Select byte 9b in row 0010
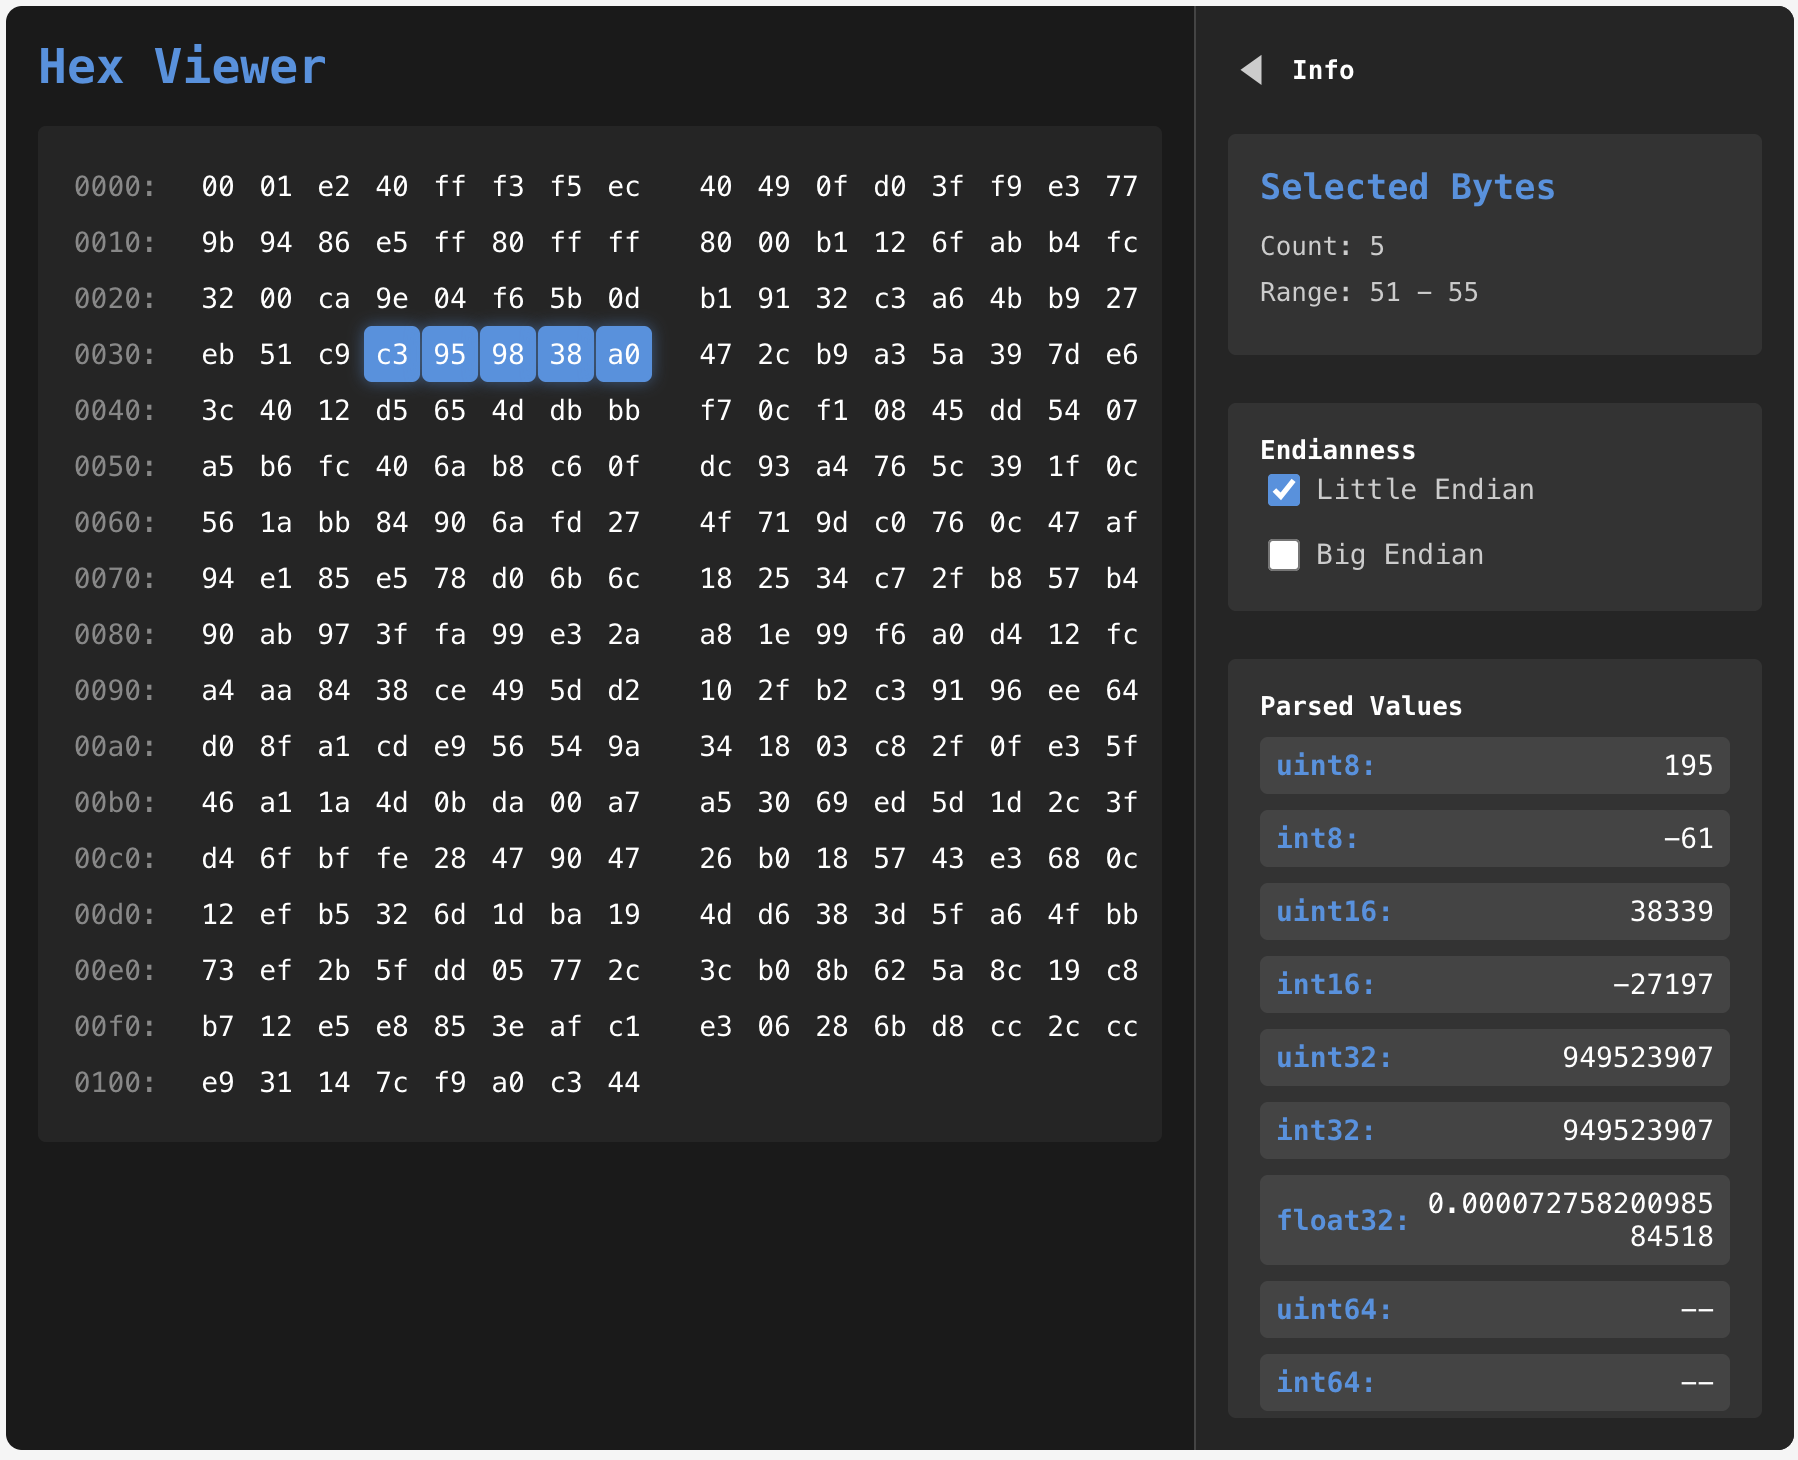Image resolution: width=1798 pixels, height=1460 pixels. 218,242
